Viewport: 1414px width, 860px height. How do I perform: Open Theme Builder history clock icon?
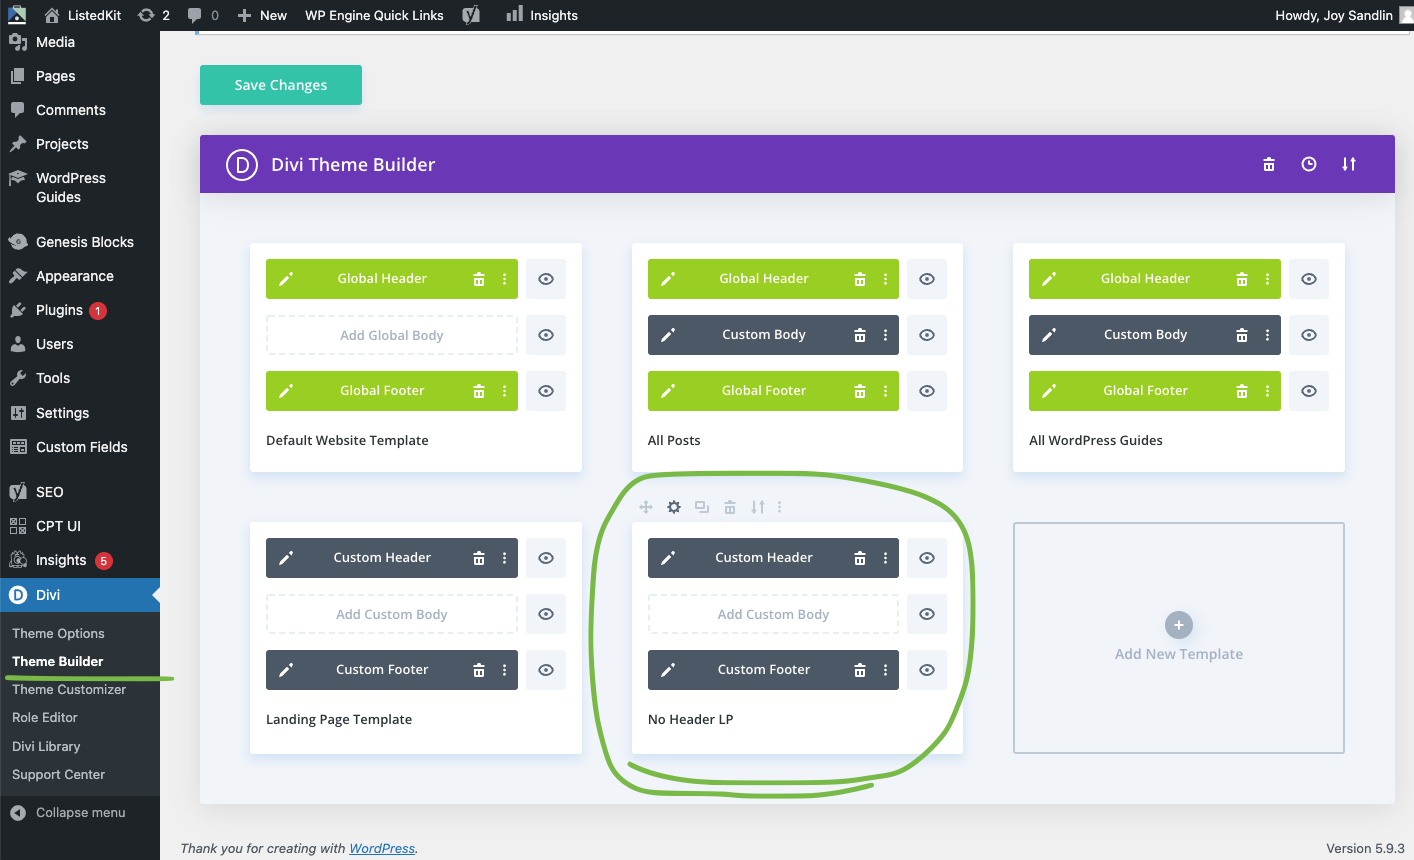(x=1308, y=164)
